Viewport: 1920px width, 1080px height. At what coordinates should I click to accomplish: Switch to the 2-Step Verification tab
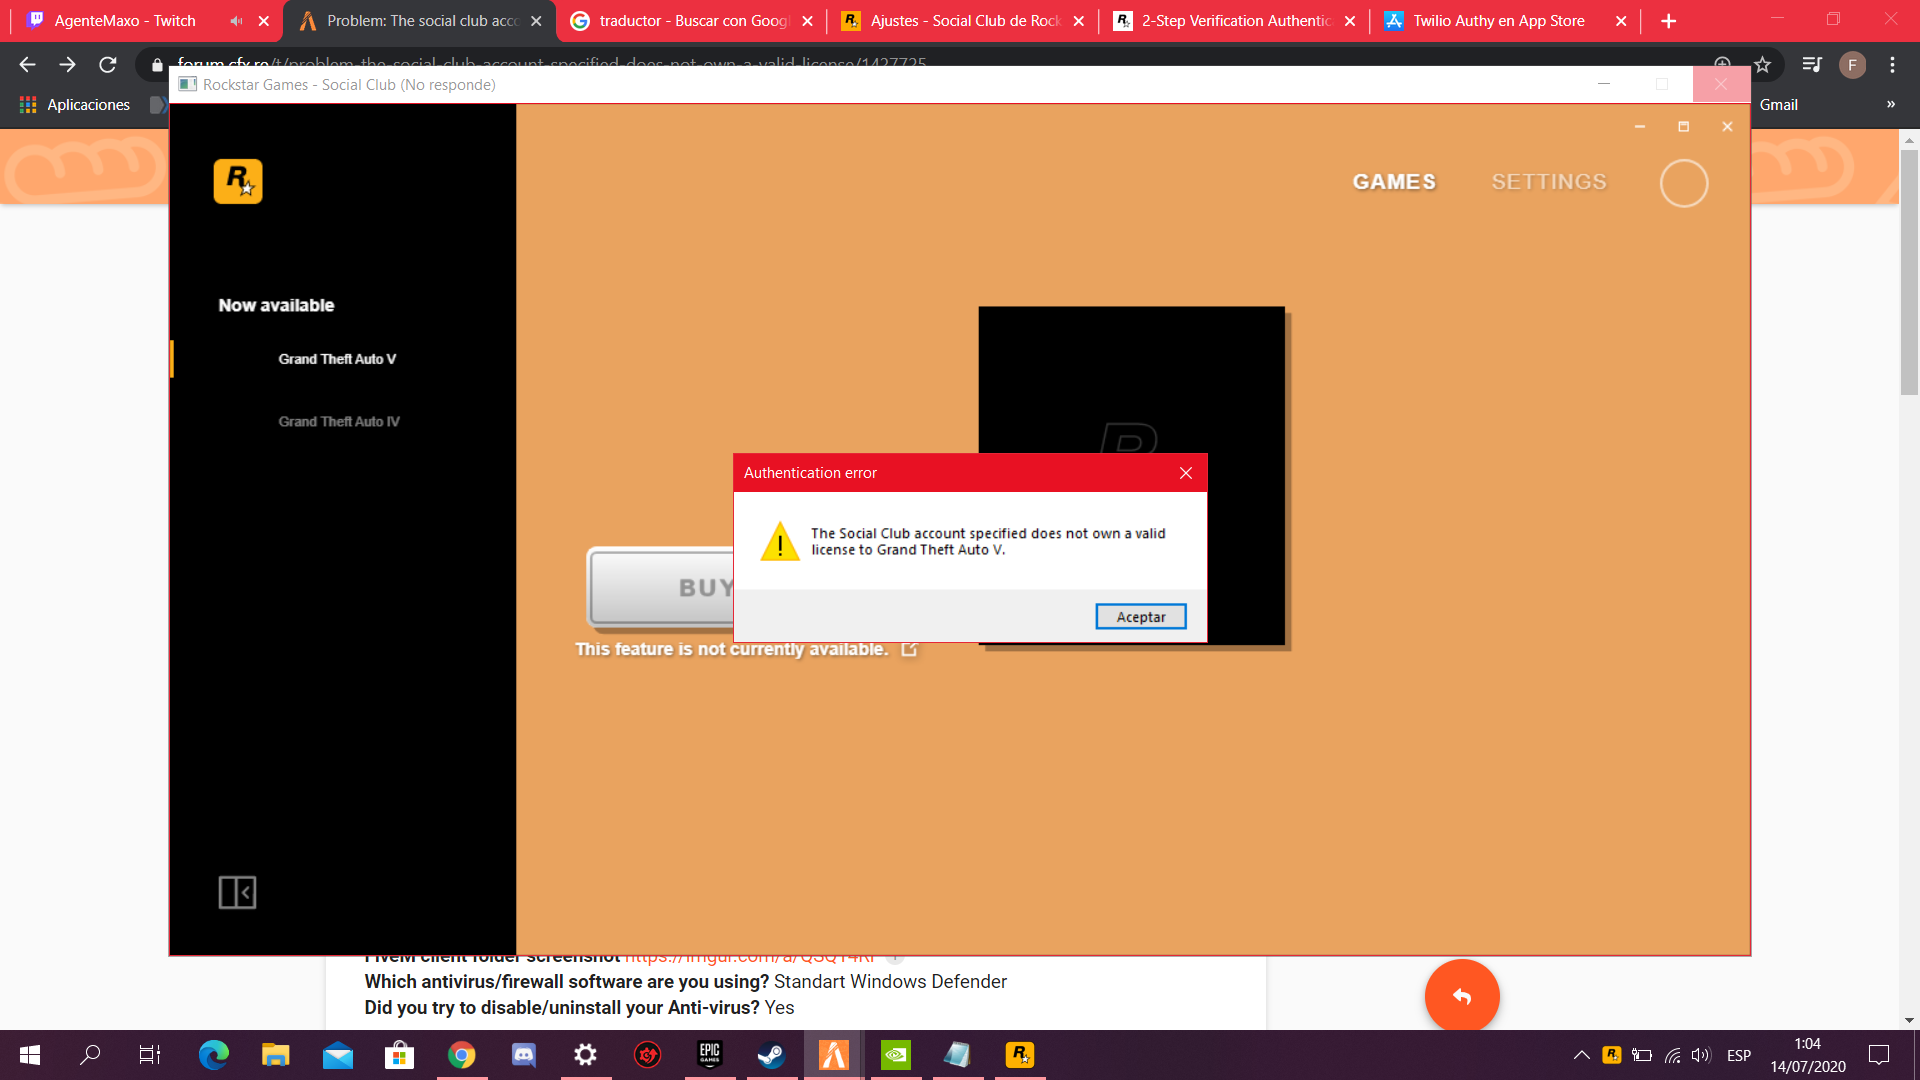coord(1236,21)
